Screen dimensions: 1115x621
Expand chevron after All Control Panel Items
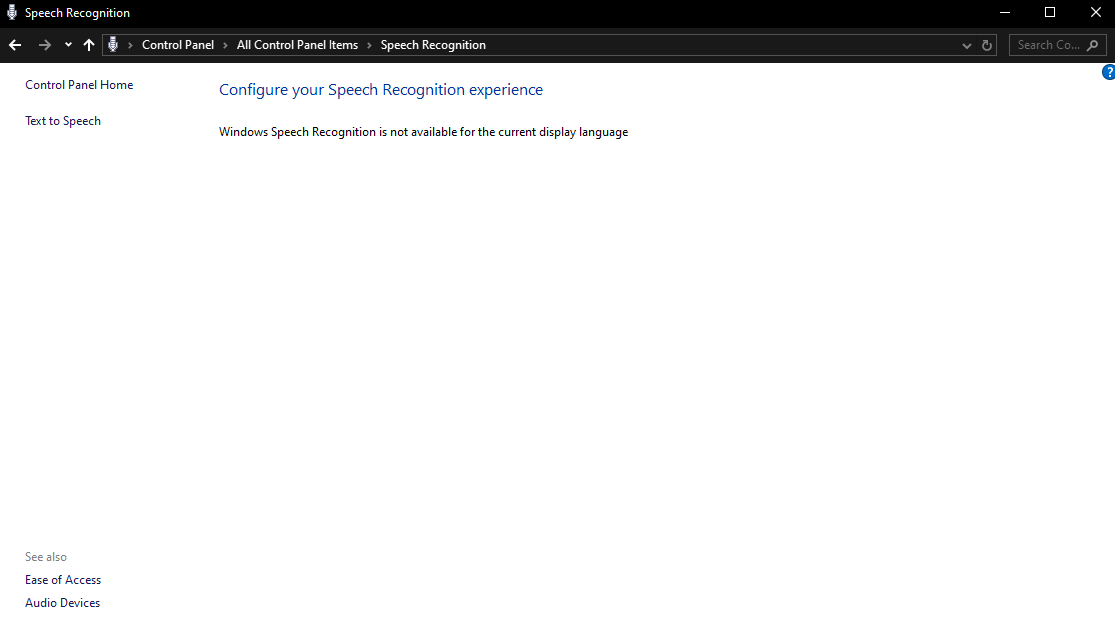tap(369, 46)
